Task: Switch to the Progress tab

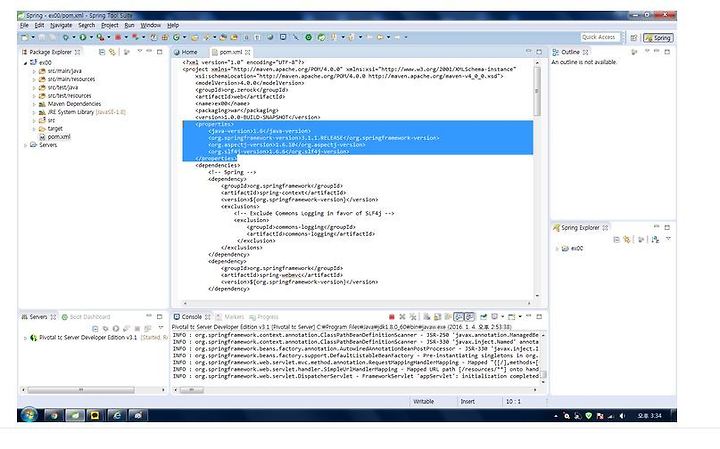Action: pos(264,317)
